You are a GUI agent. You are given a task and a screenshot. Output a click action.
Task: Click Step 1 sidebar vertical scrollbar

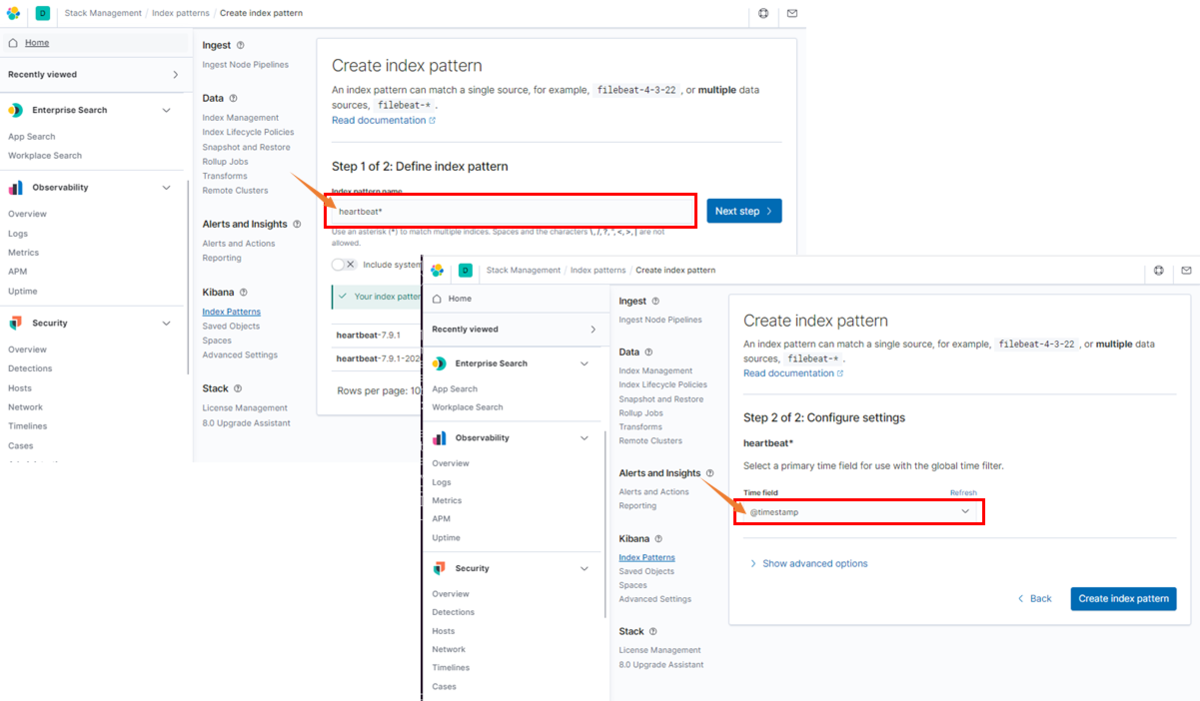(187, 277)
